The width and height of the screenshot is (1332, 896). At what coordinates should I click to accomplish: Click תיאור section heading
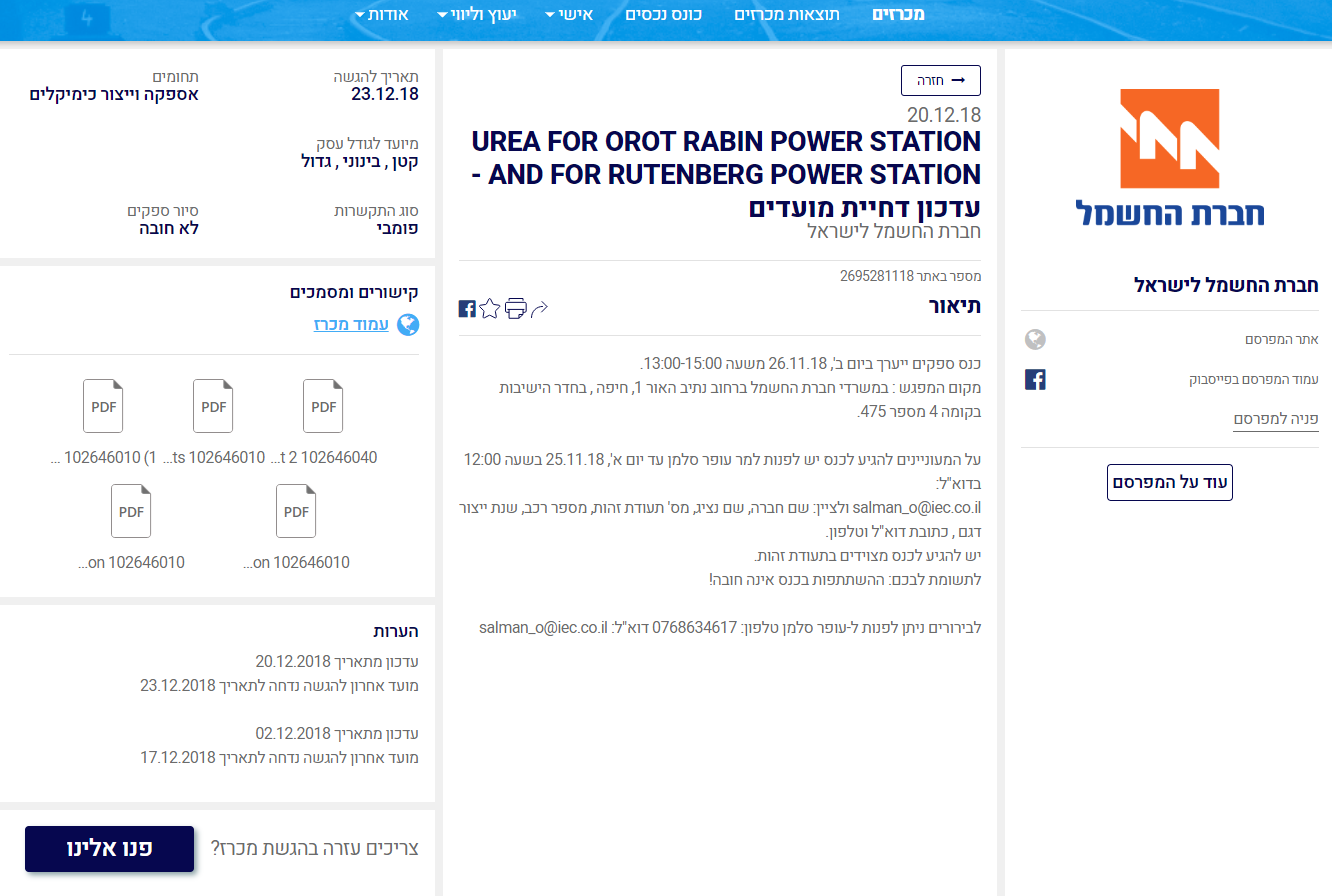pos(955,306)
